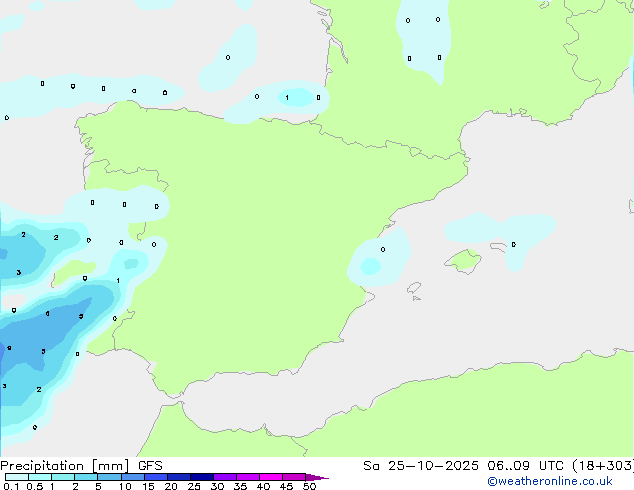The height and width of the screenshot is (490, 634).
Task: Click the '50' legend label
Action: click(309, 486)
